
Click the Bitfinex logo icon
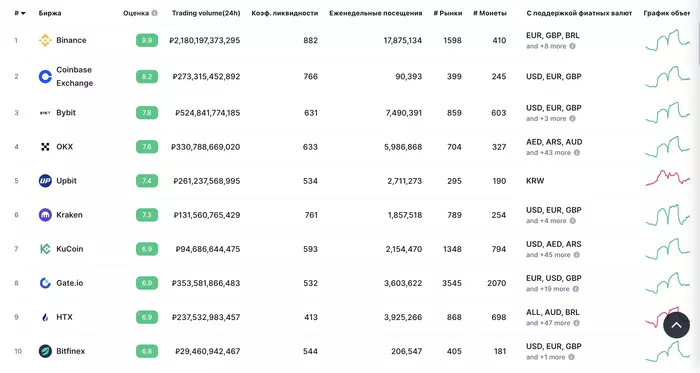click(45, 351)
